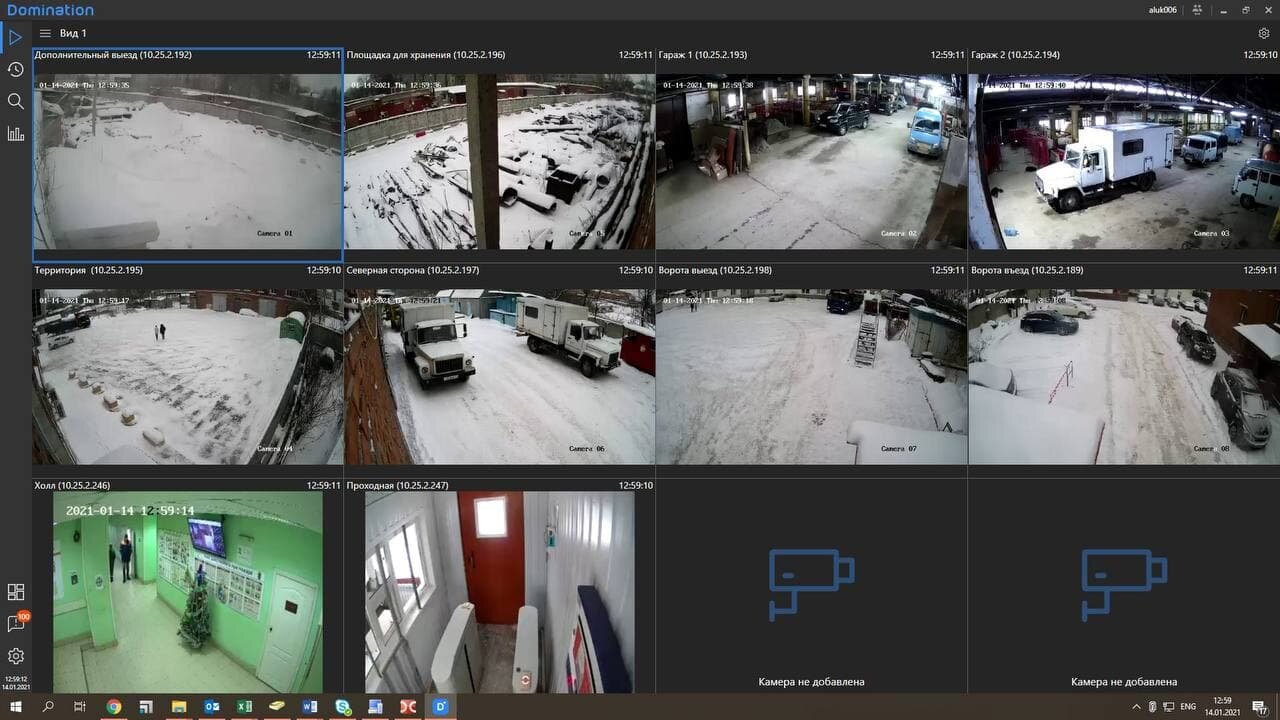Open the hamburger menu next to Вид 1
This screenshot has height=720, width=1280.
[x=45, y=33]
